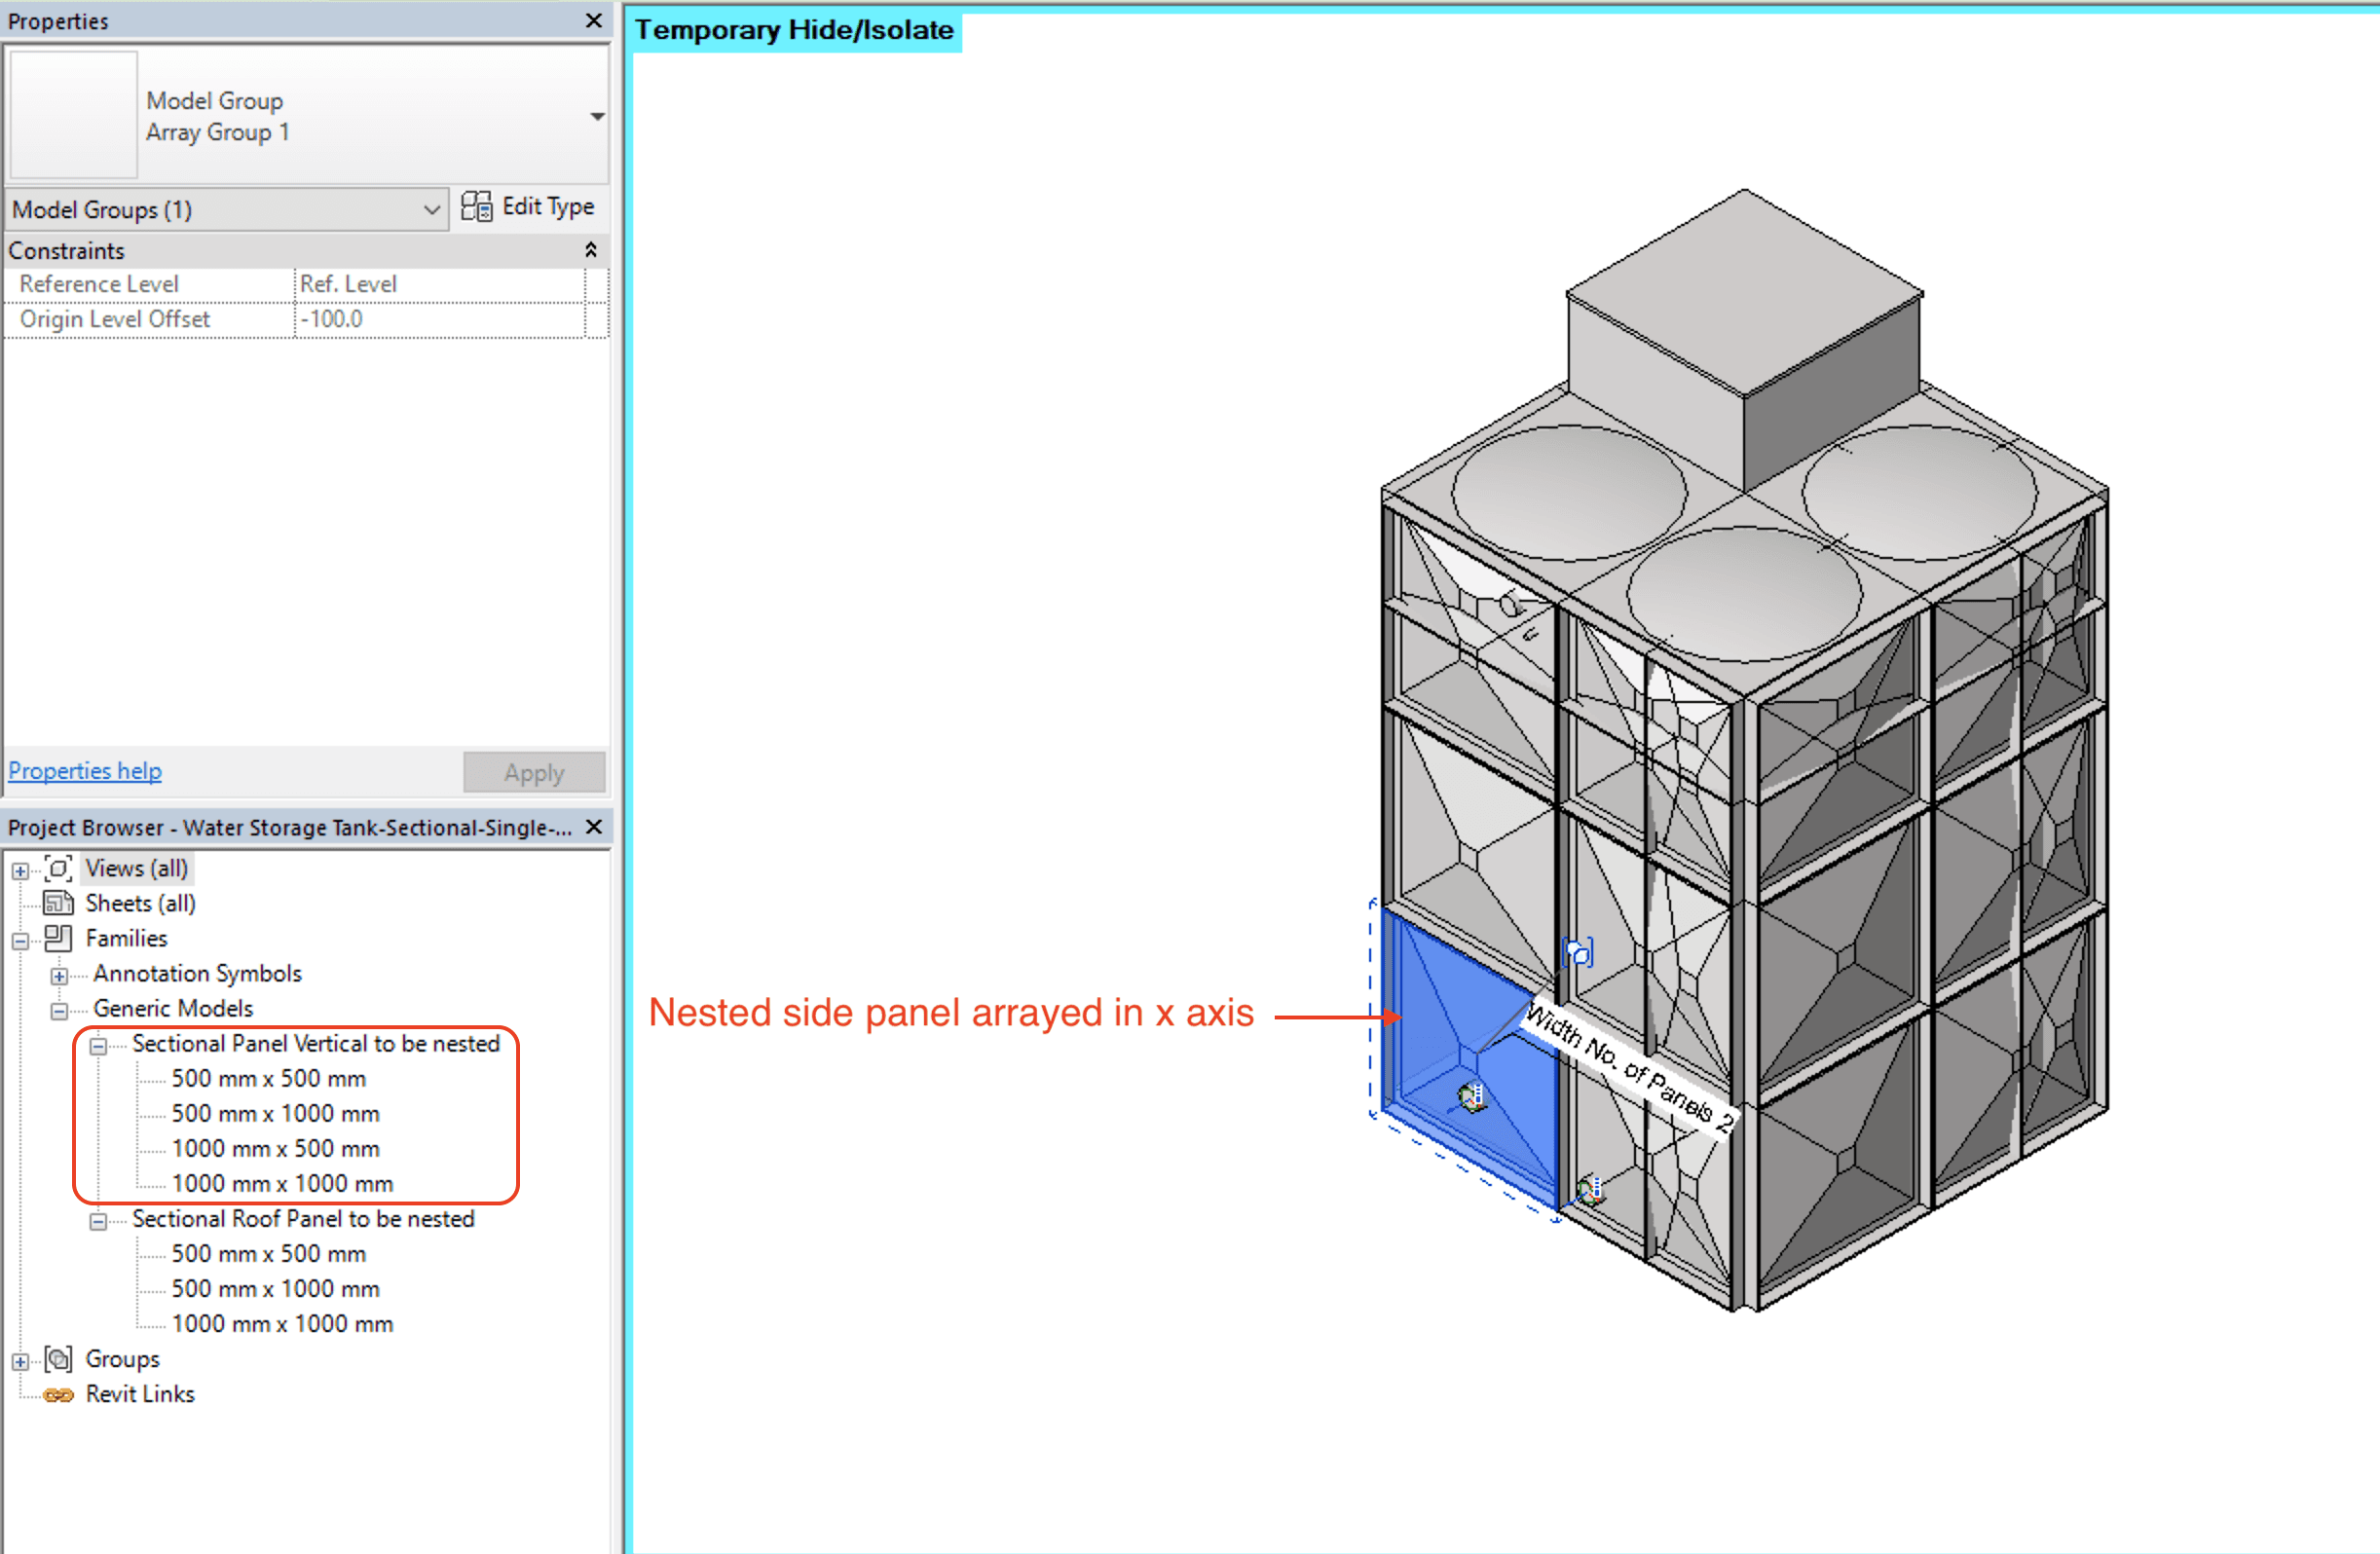Open the Properties help link
Image resolution: width=2380 pixels, height=1554 pixels.
[x=85, y=771]
